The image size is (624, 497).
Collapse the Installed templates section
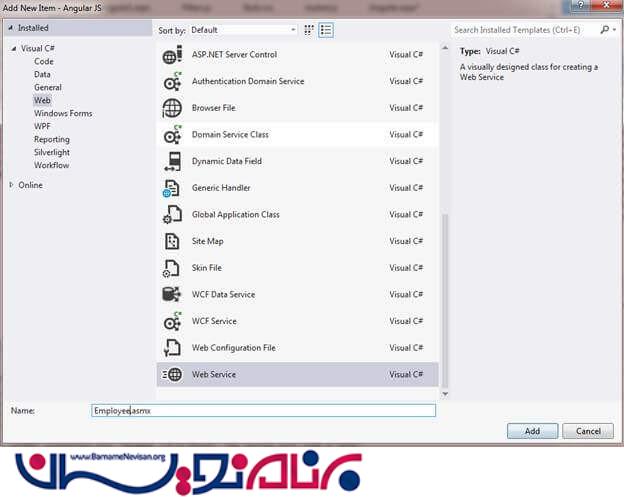pyautogui.click(x=11, y=28)
